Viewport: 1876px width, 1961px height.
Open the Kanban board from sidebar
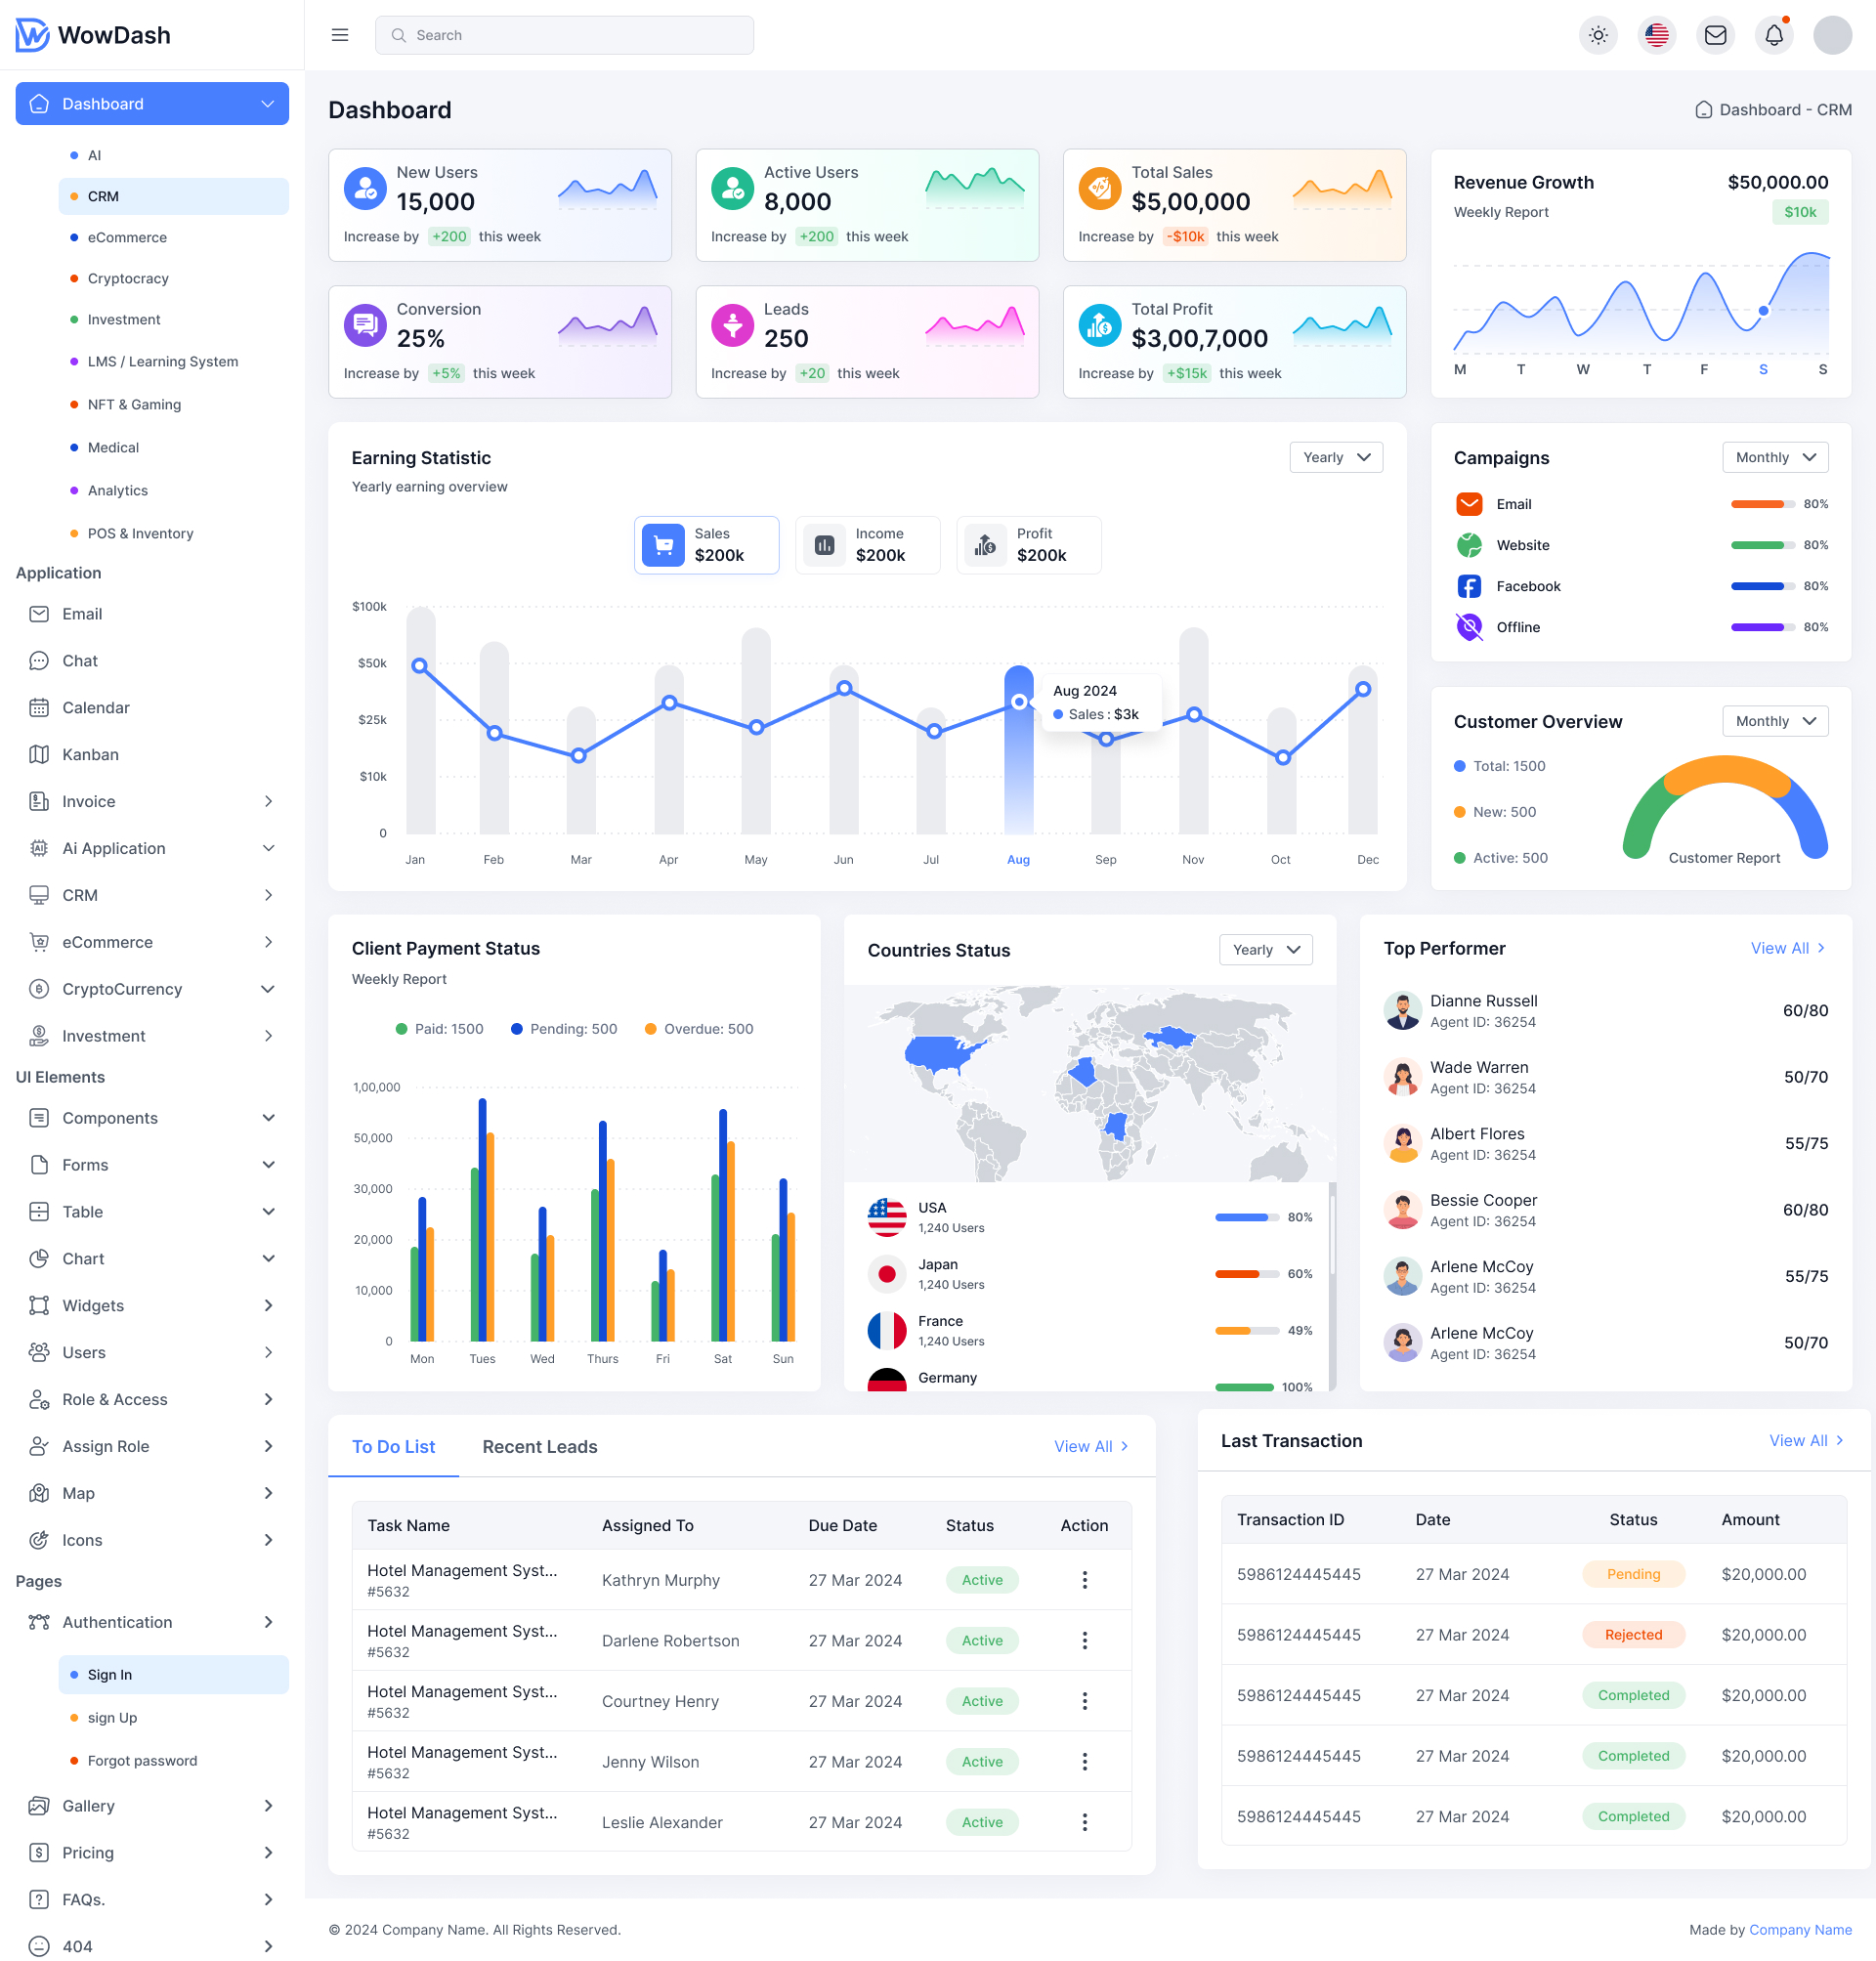[x=90, y=754]
